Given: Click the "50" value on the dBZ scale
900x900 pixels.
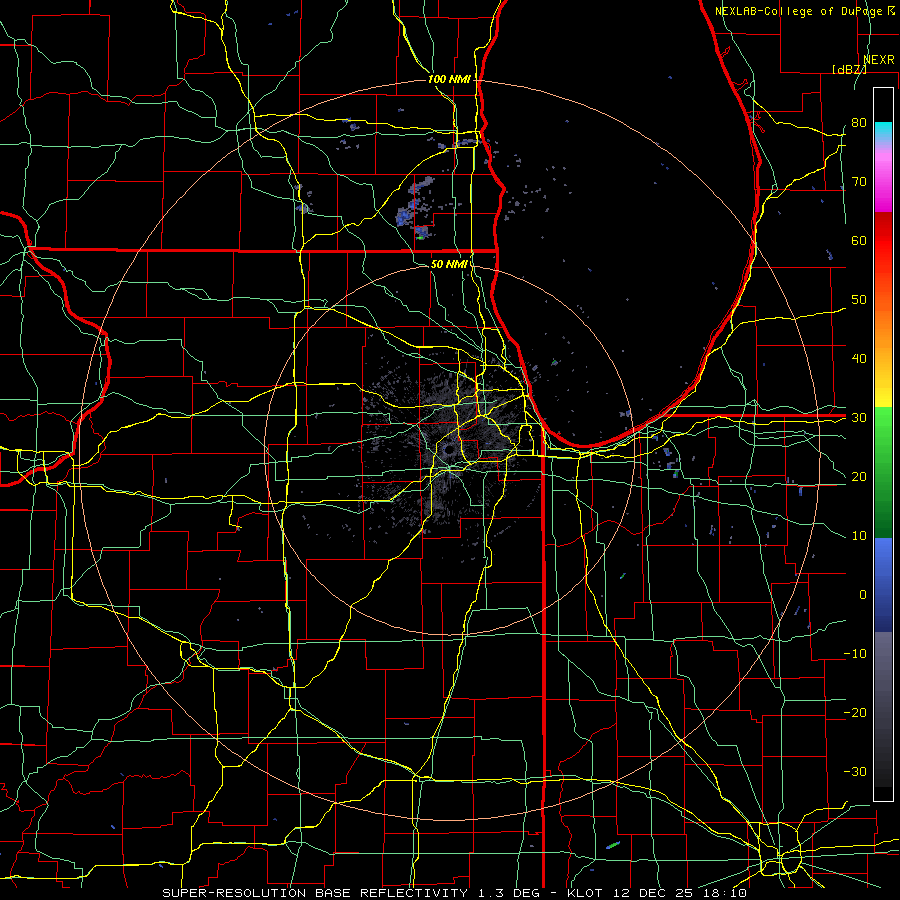Looking at the screenshot, I should coord(859,300).
